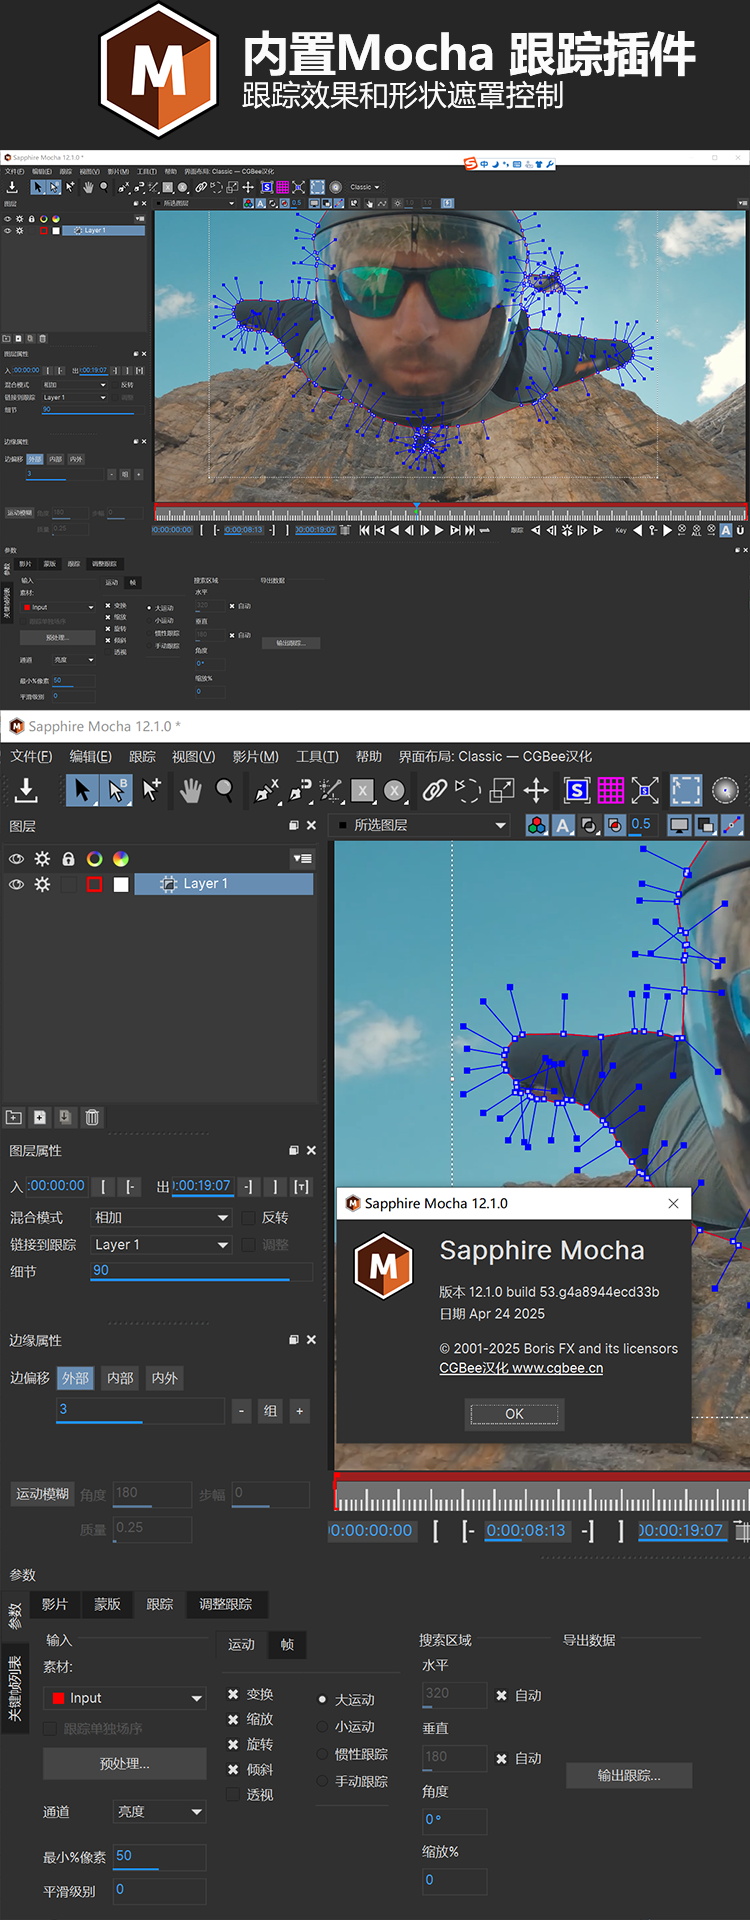Open the 混合模式 blend mode dropdown
Viewport: 750px width, 1920px height.
point(162,1217)
